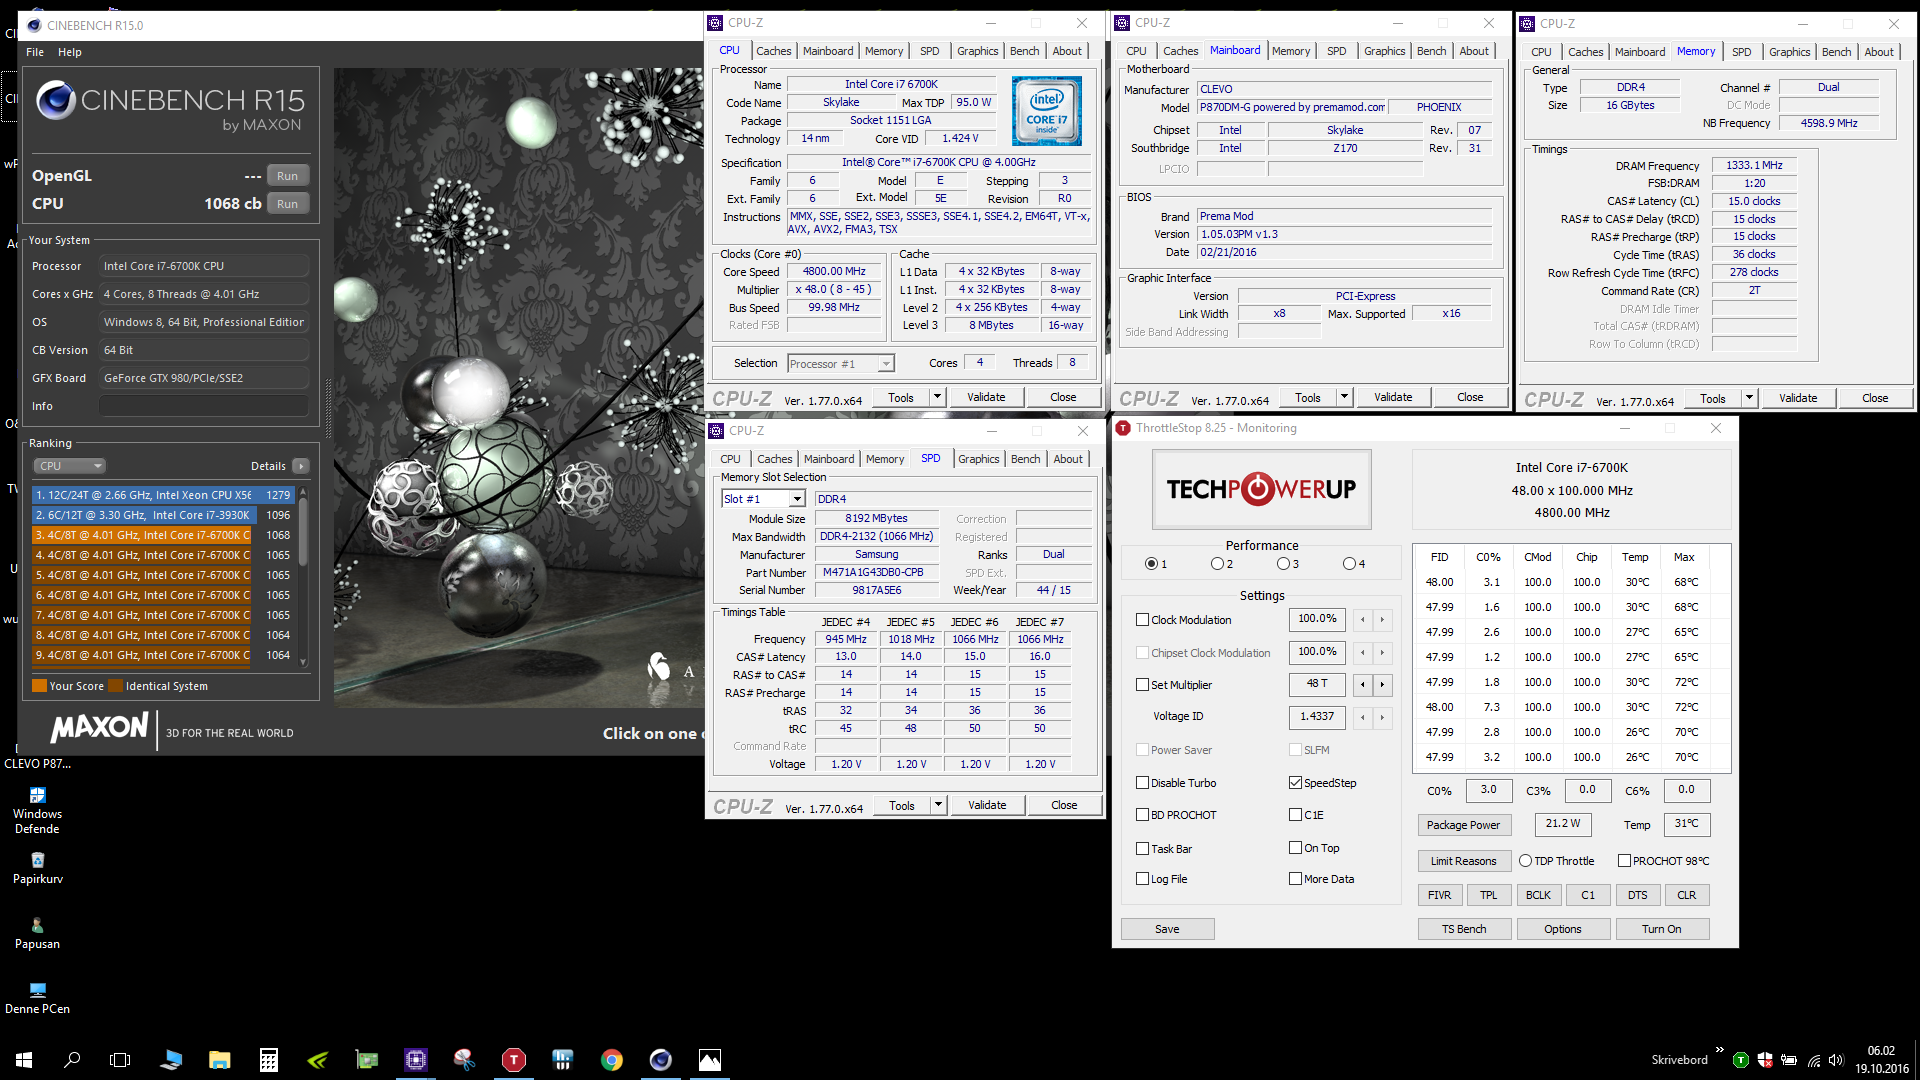Open the CPU ranking filter dropdown in Cinebench
The height and width of the screenshot is (1080, 1920).
(x=70, y=466)
